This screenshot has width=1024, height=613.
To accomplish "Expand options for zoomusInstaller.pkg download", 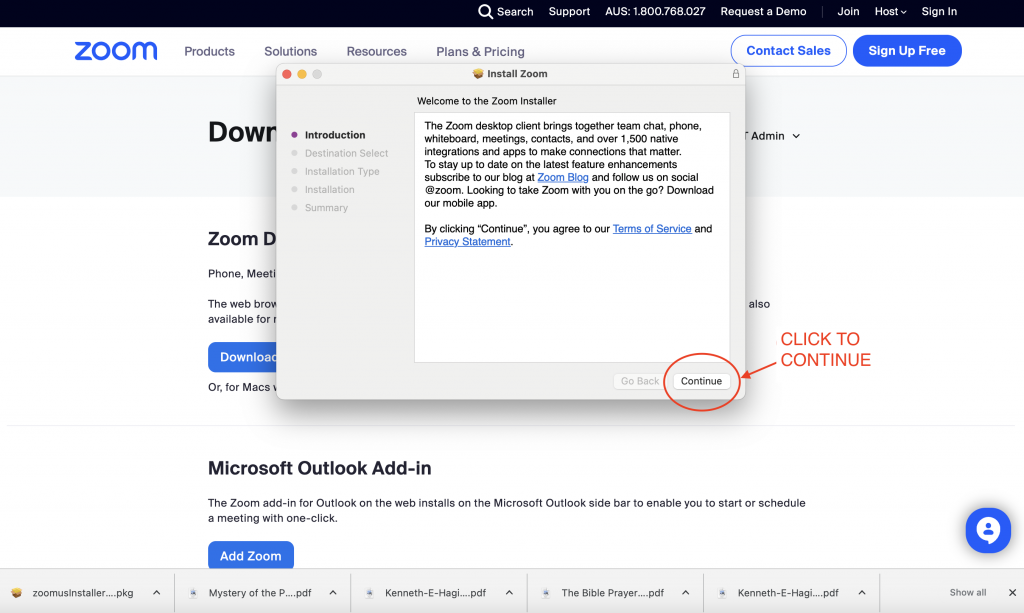I will pyautogui.click(x=157, y=593).
